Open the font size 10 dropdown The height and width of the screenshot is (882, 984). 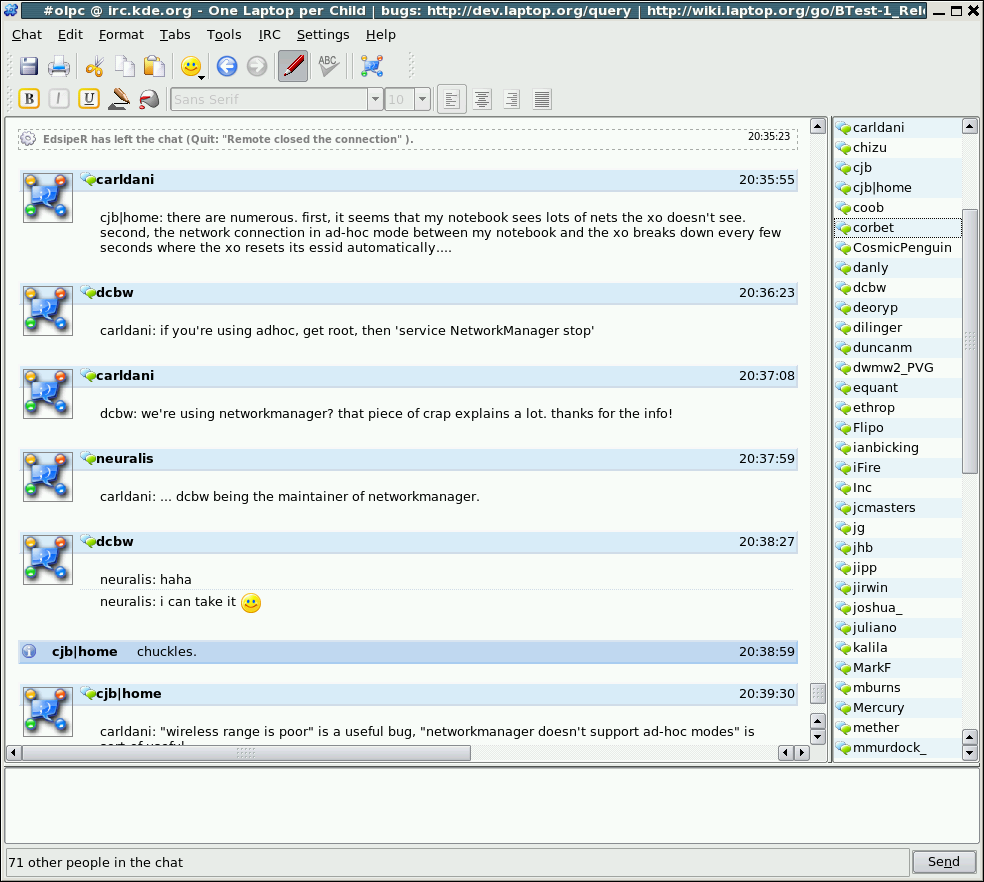click(422, 99)
